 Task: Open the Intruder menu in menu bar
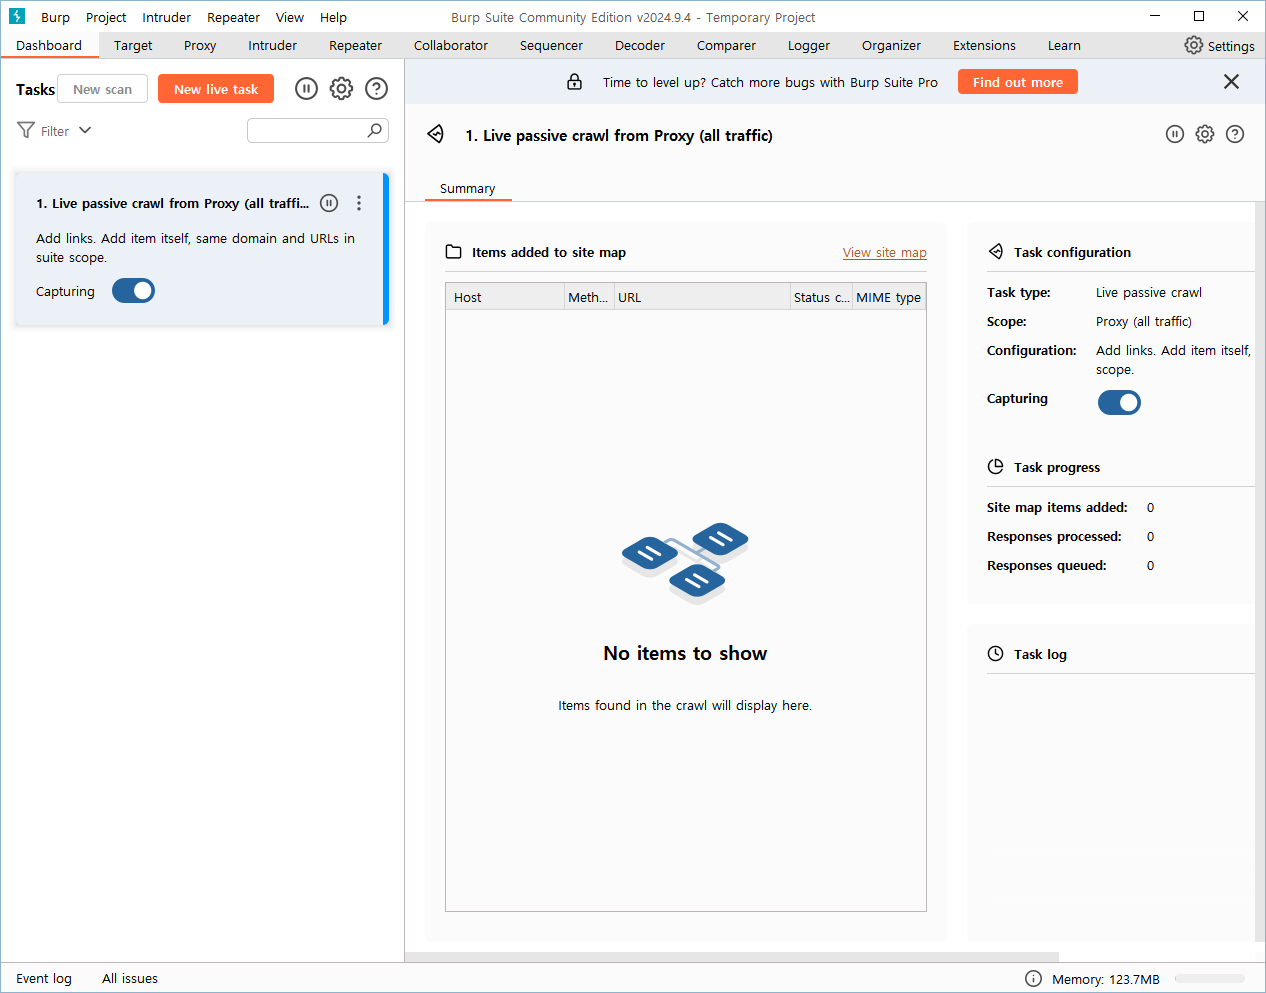pos(166,17)
